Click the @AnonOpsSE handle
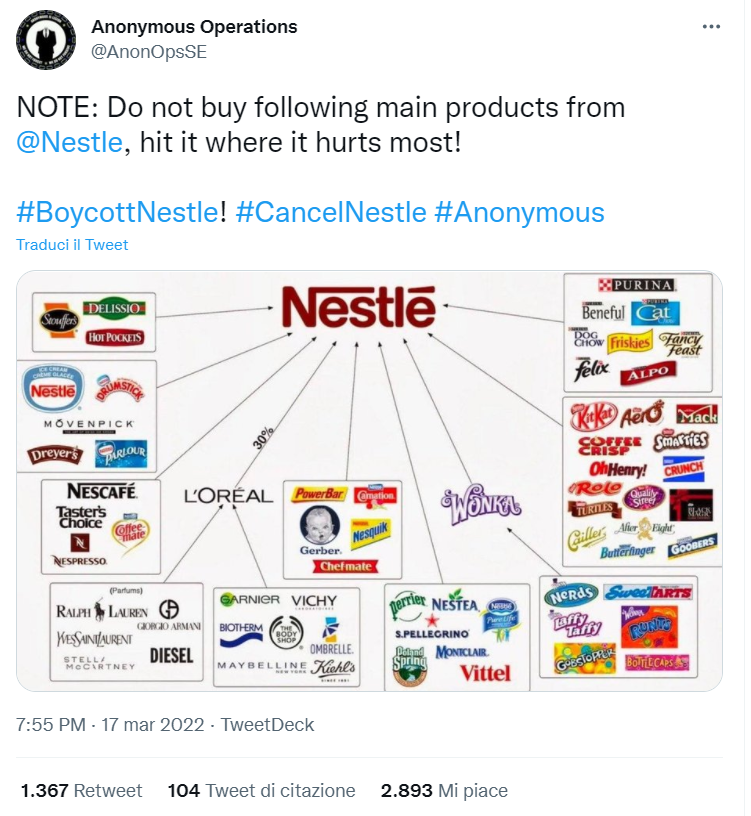Viewport: 751px width, 816px height. point(149,53)
